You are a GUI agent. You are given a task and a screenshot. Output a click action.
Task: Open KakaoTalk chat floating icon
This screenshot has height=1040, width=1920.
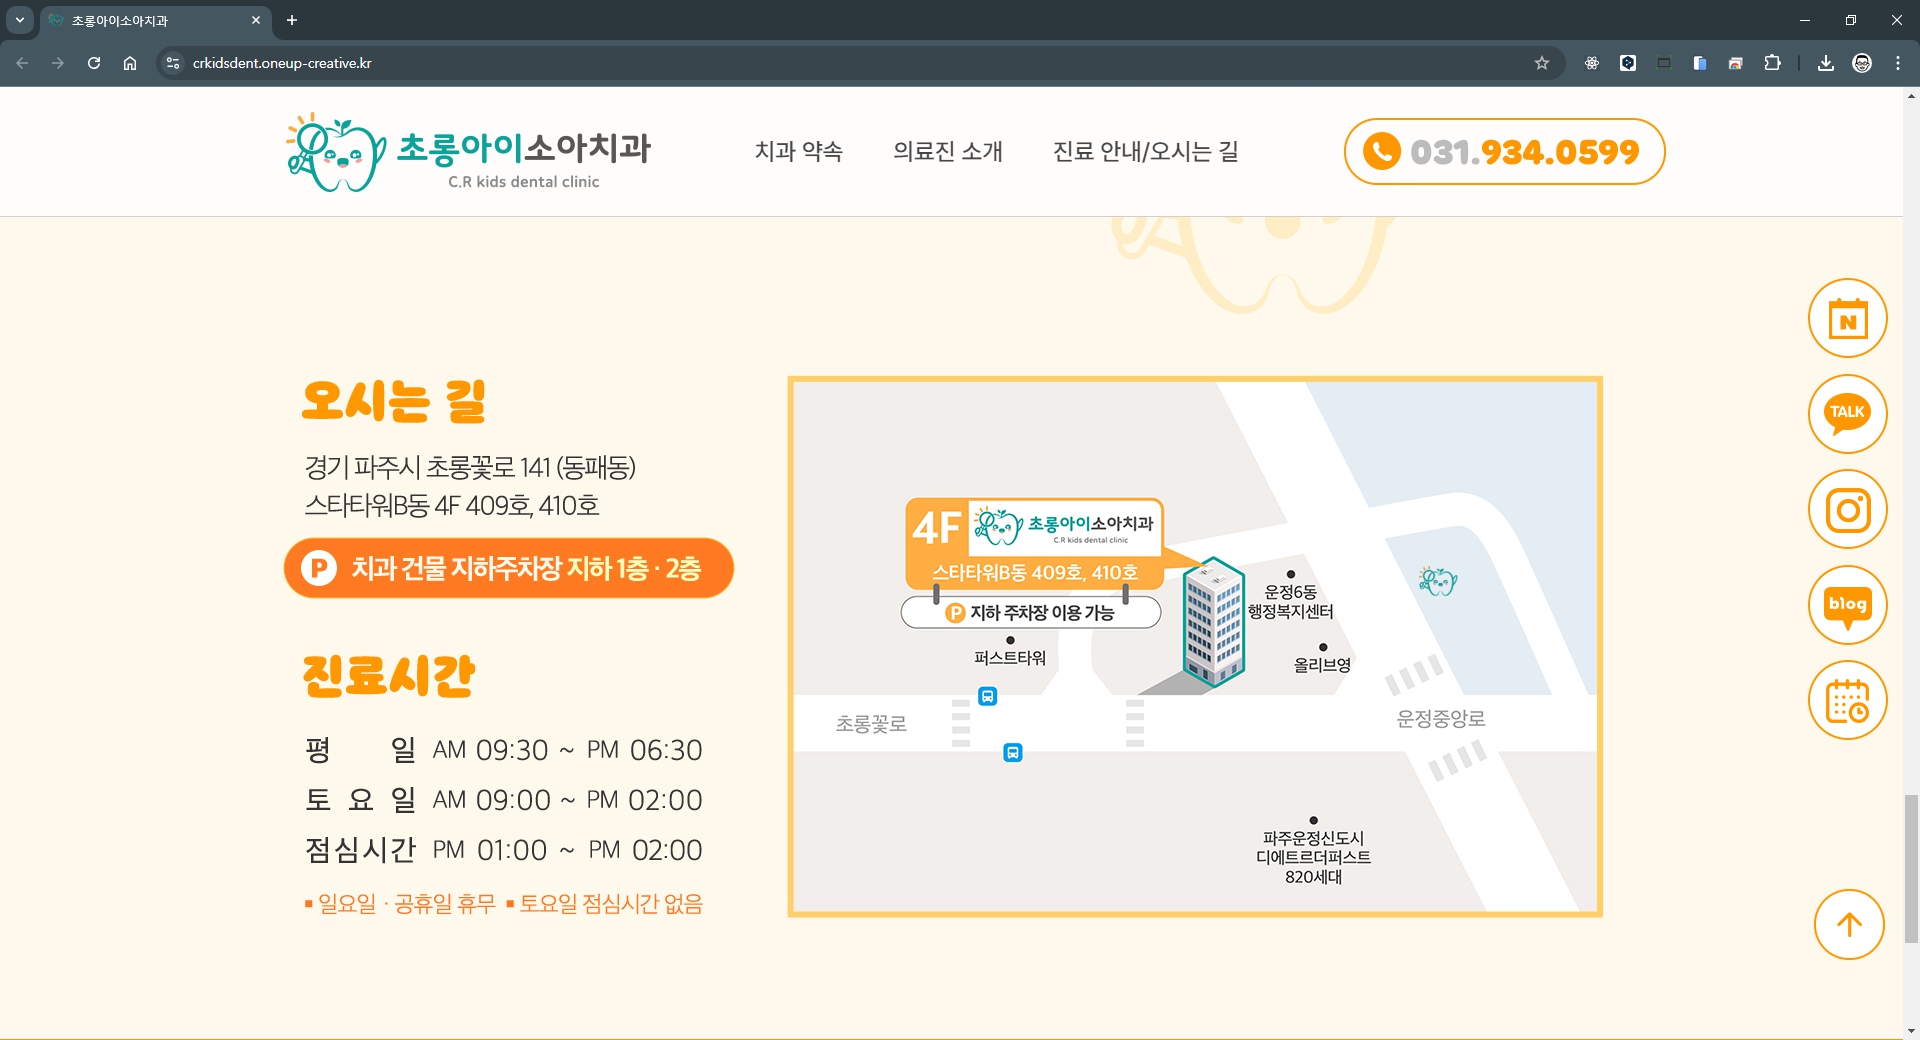(x=1847, y=414)
